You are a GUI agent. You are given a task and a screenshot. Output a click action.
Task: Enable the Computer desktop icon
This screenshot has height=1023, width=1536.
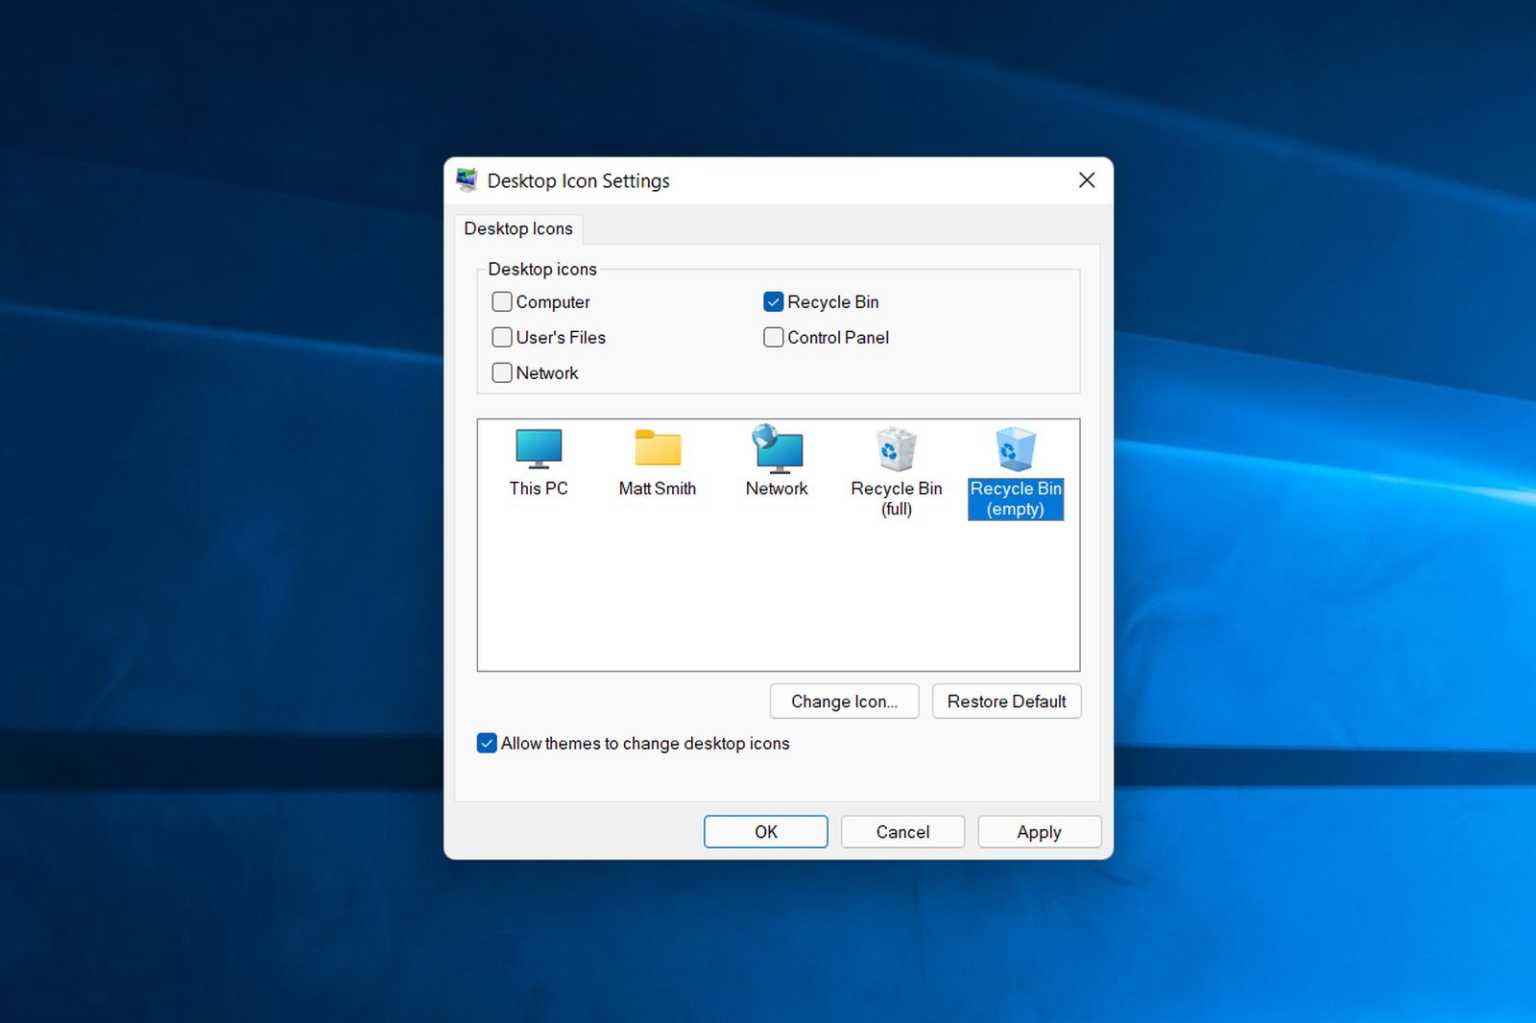(501, 301)
